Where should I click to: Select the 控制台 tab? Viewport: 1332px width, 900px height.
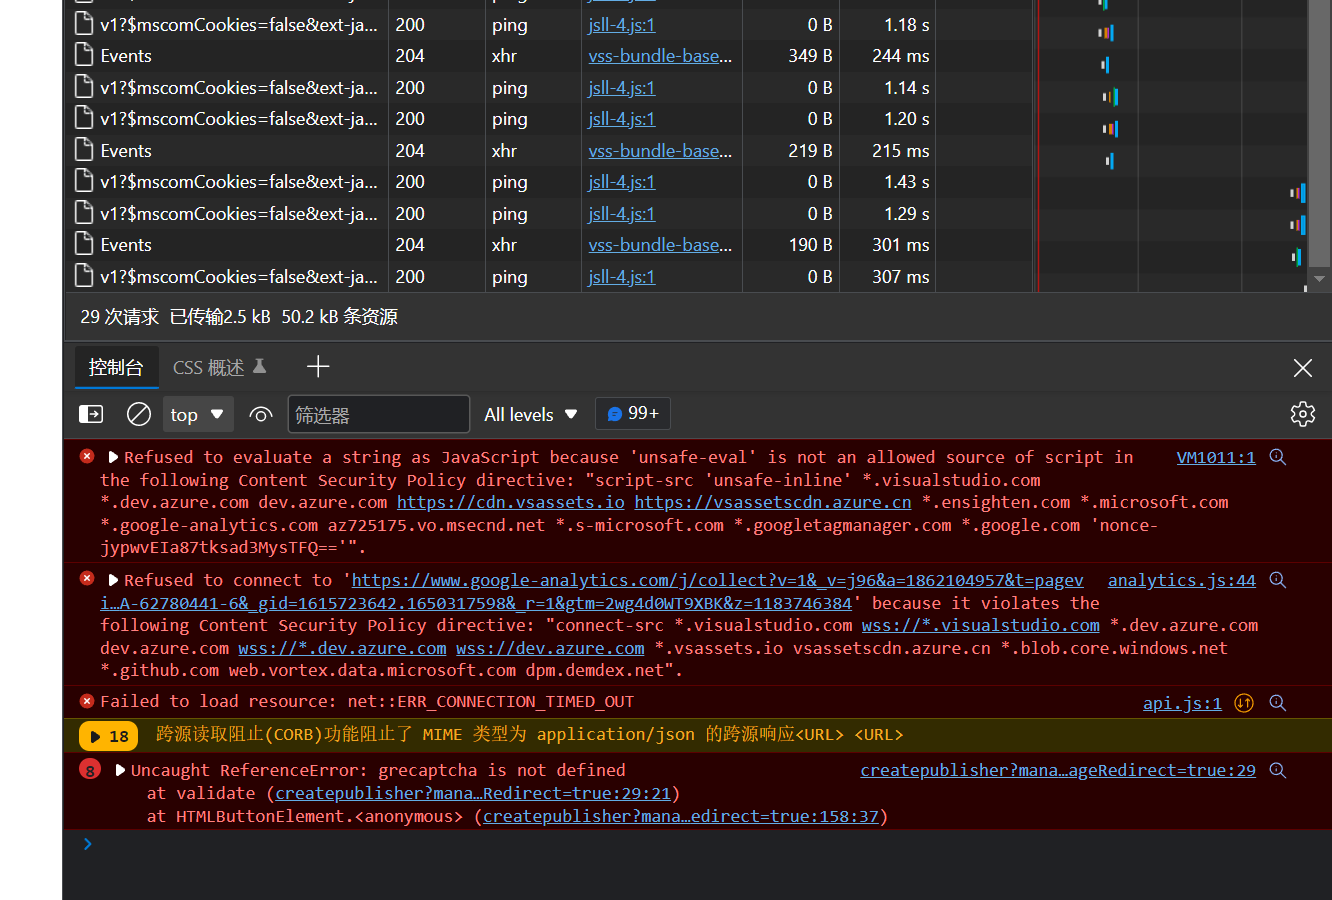[x=116, y=366]
